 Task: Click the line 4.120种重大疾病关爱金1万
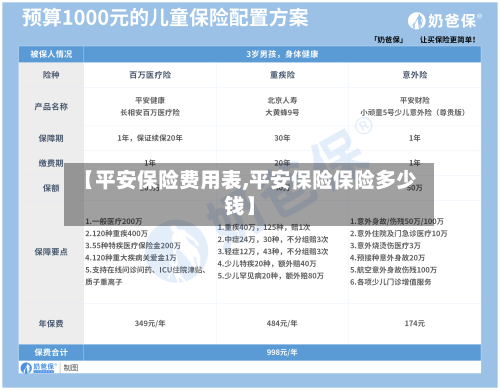(x=131, y=258)
